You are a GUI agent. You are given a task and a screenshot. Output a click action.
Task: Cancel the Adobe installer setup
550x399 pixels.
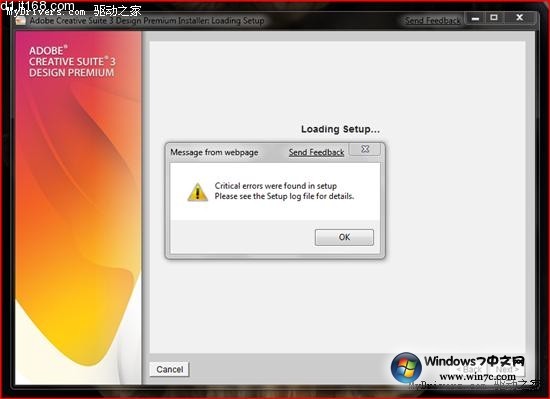coord(169,369)
